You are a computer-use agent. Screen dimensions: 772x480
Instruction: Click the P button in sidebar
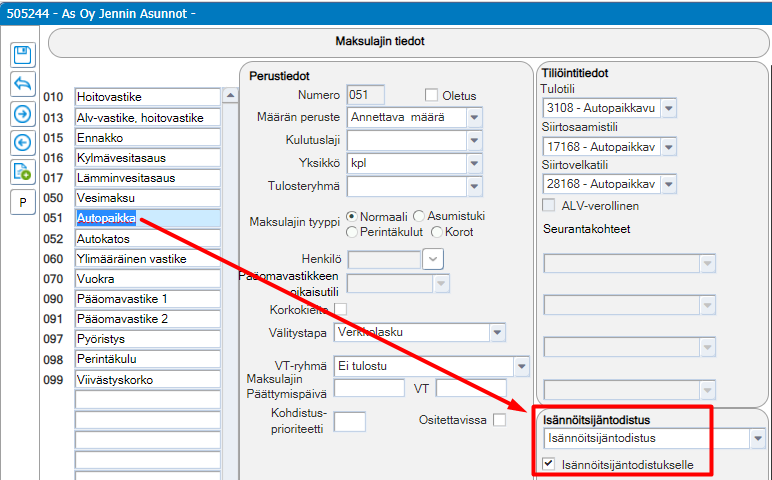pyautogui.click(x=23, y=202)
